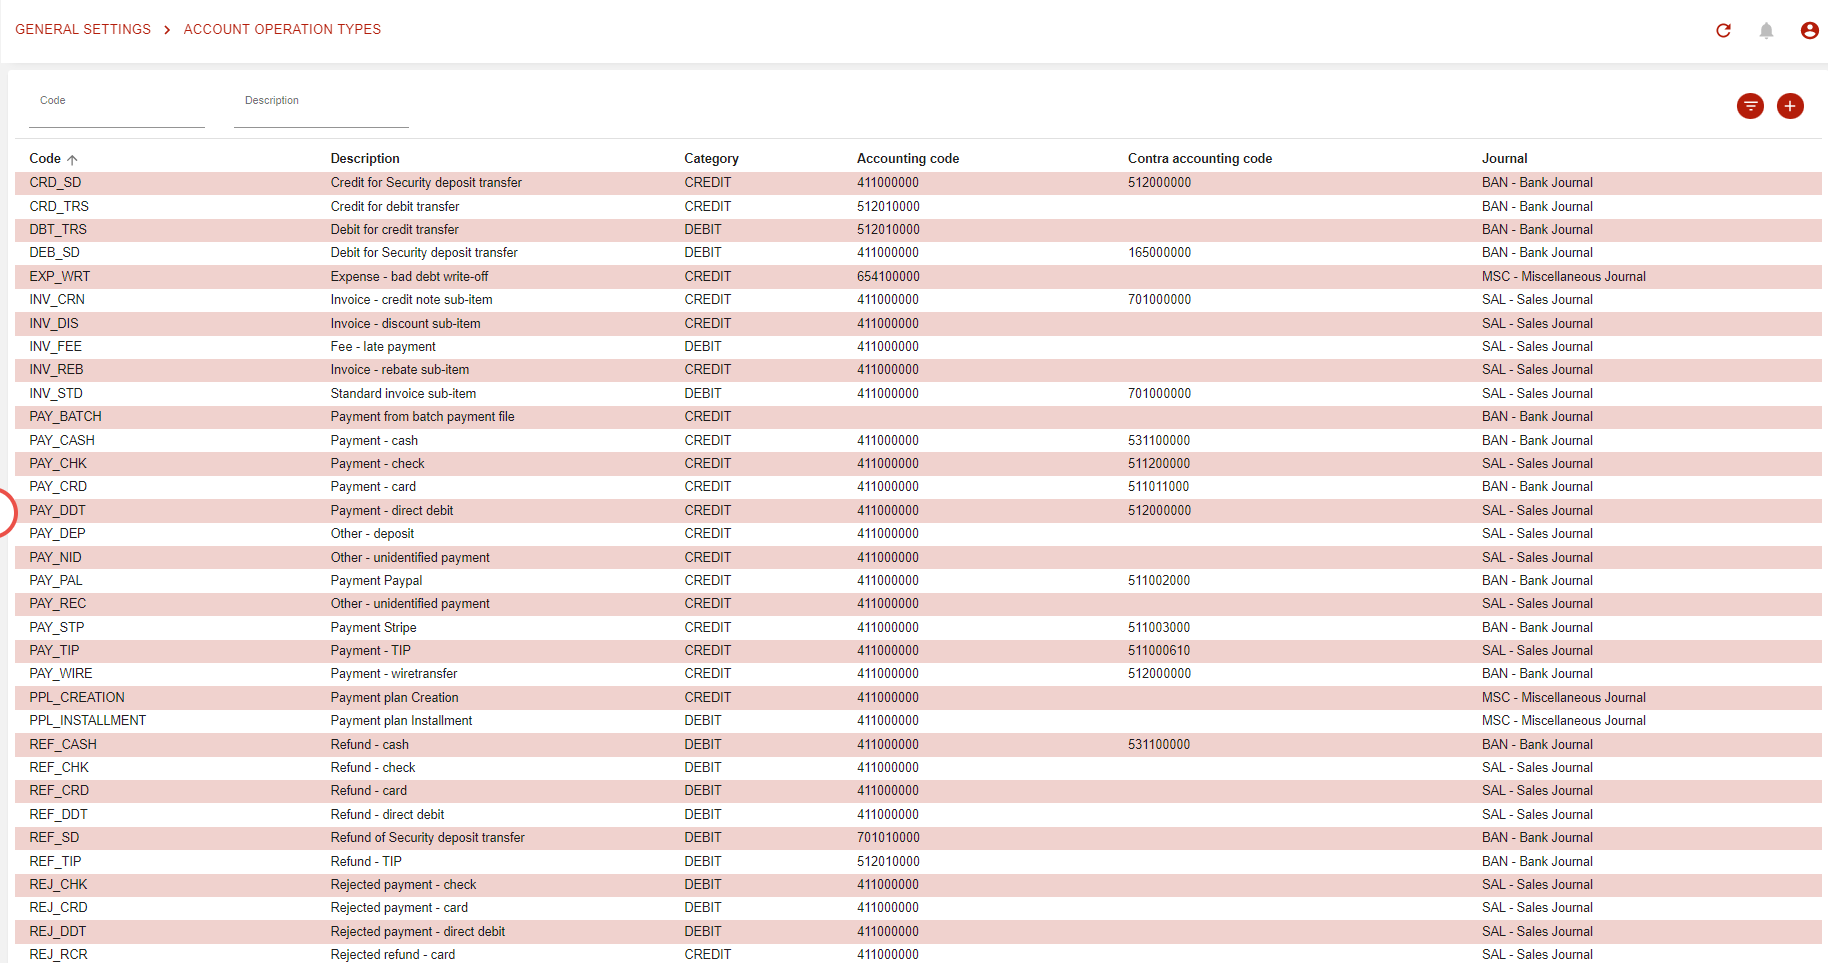Add a new account operation type
1828x963 pixels.
tap(1790, 106)
